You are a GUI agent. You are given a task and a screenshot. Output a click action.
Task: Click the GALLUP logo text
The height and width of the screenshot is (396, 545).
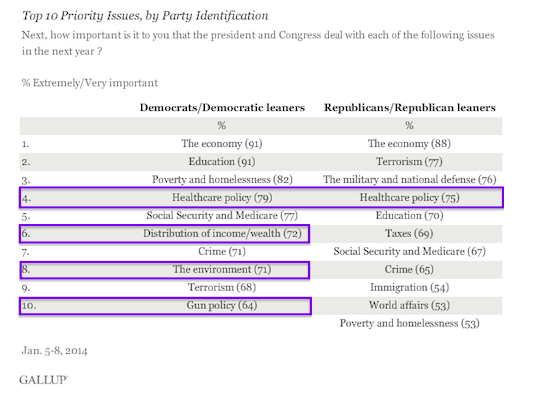[43, 380]
